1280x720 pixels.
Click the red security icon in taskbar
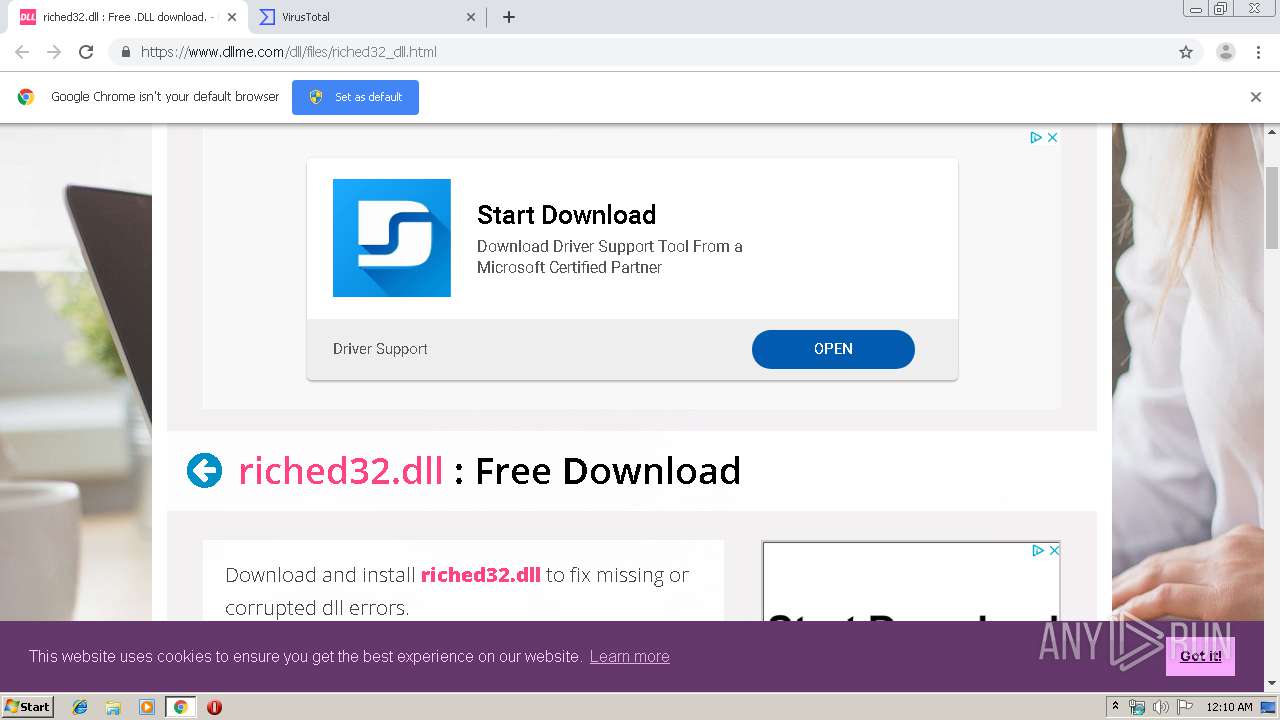[x=214, y=707]
